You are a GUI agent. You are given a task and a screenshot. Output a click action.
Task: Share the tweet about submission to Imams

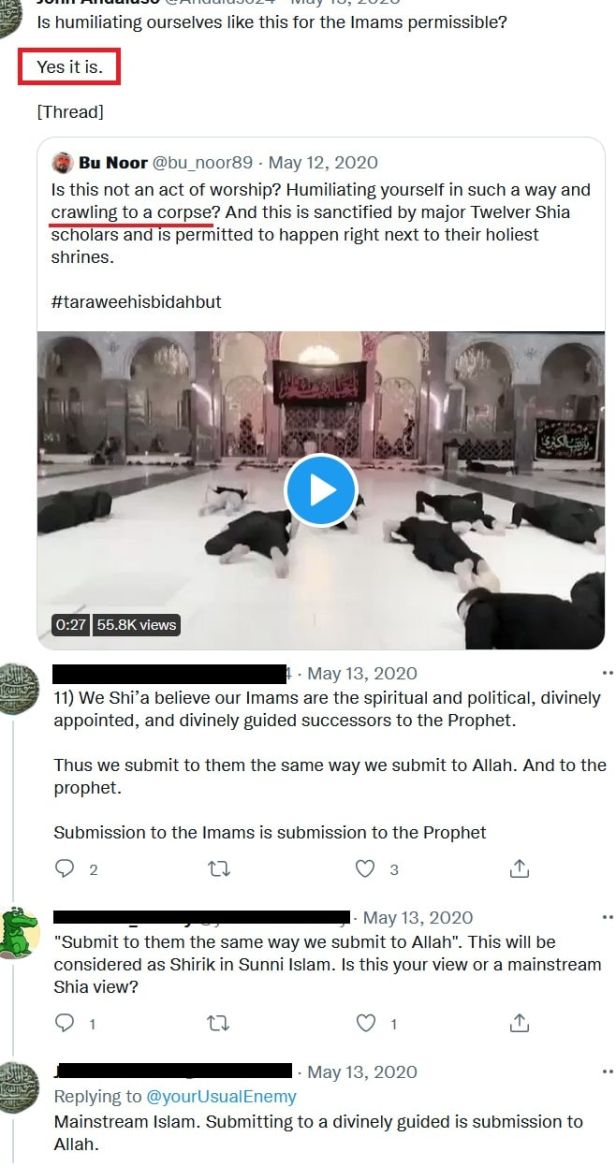tap(519, 868)
